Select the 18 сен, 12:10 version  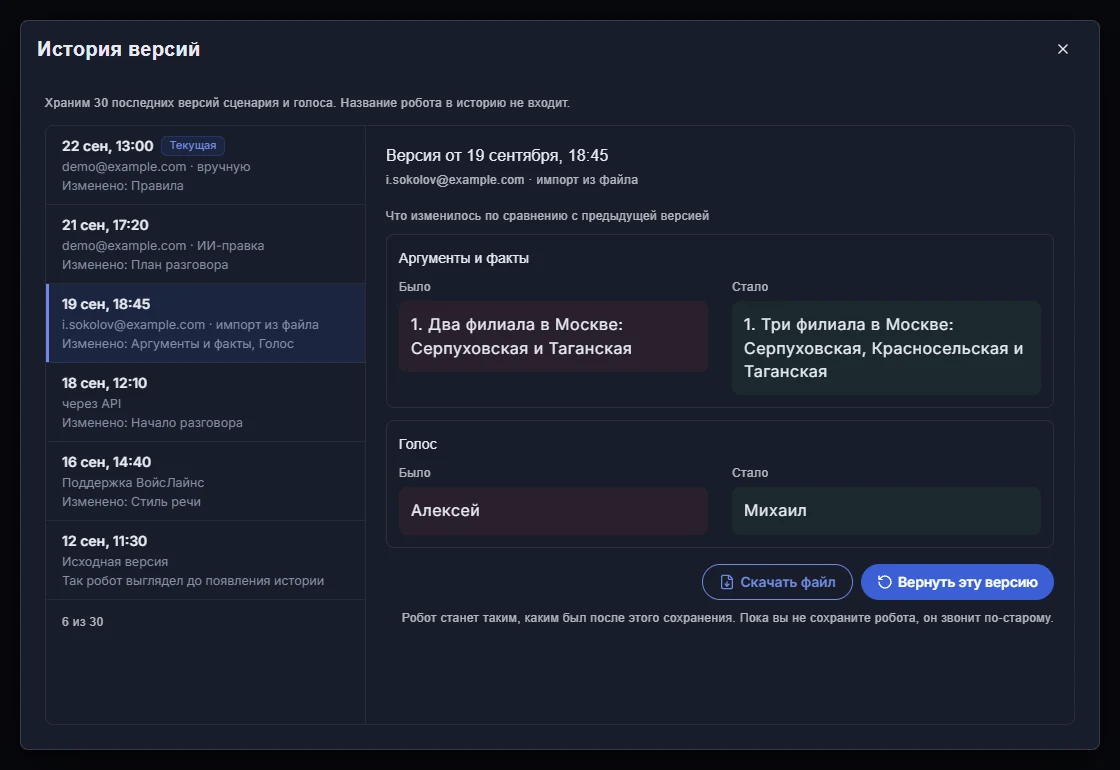pyautogui.click(x=206, y=403)
